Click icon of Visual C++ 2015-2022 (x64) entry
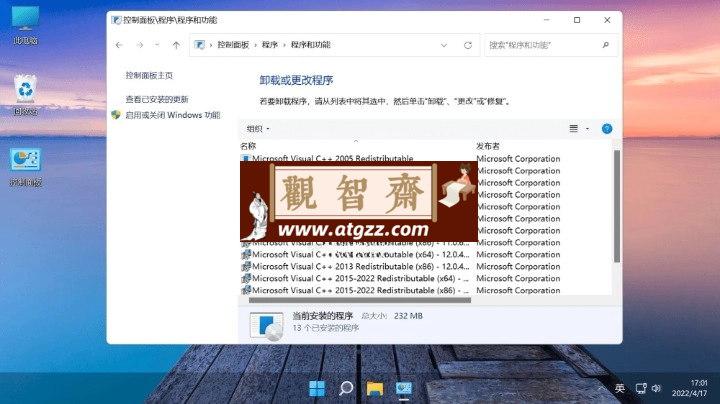This screenshot has height=404, width=720. coord(246,278)
